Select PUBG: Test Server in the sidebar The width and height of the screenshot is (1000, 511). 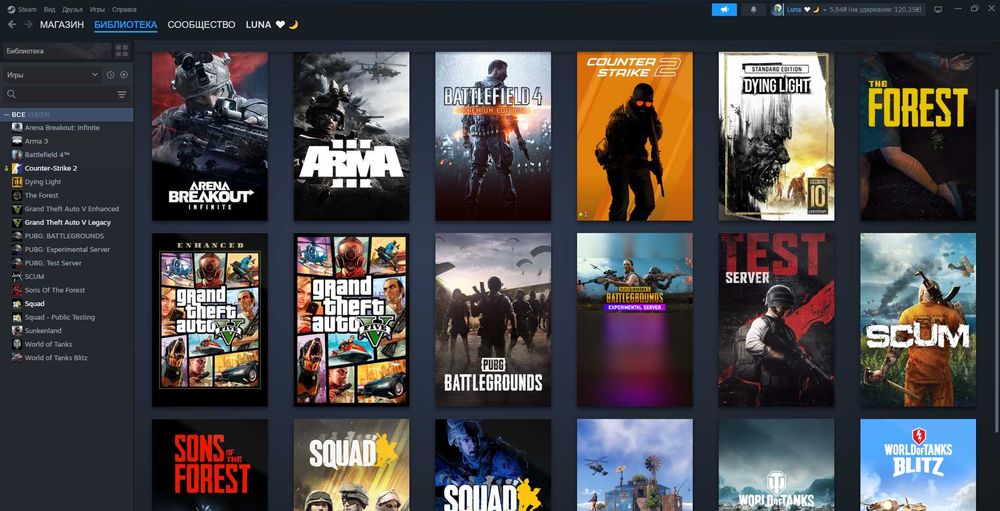pyautogui.click(x=53, y=263)
